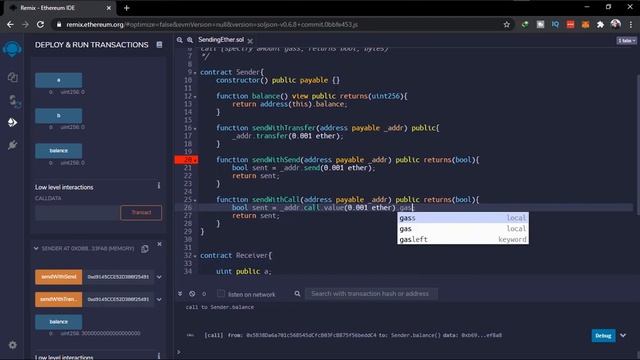This screenshot has height=360, width=640.
Task: Toggle the terminal collapse arrows icon
Action: pyautogui.click(x=180, y=293)
